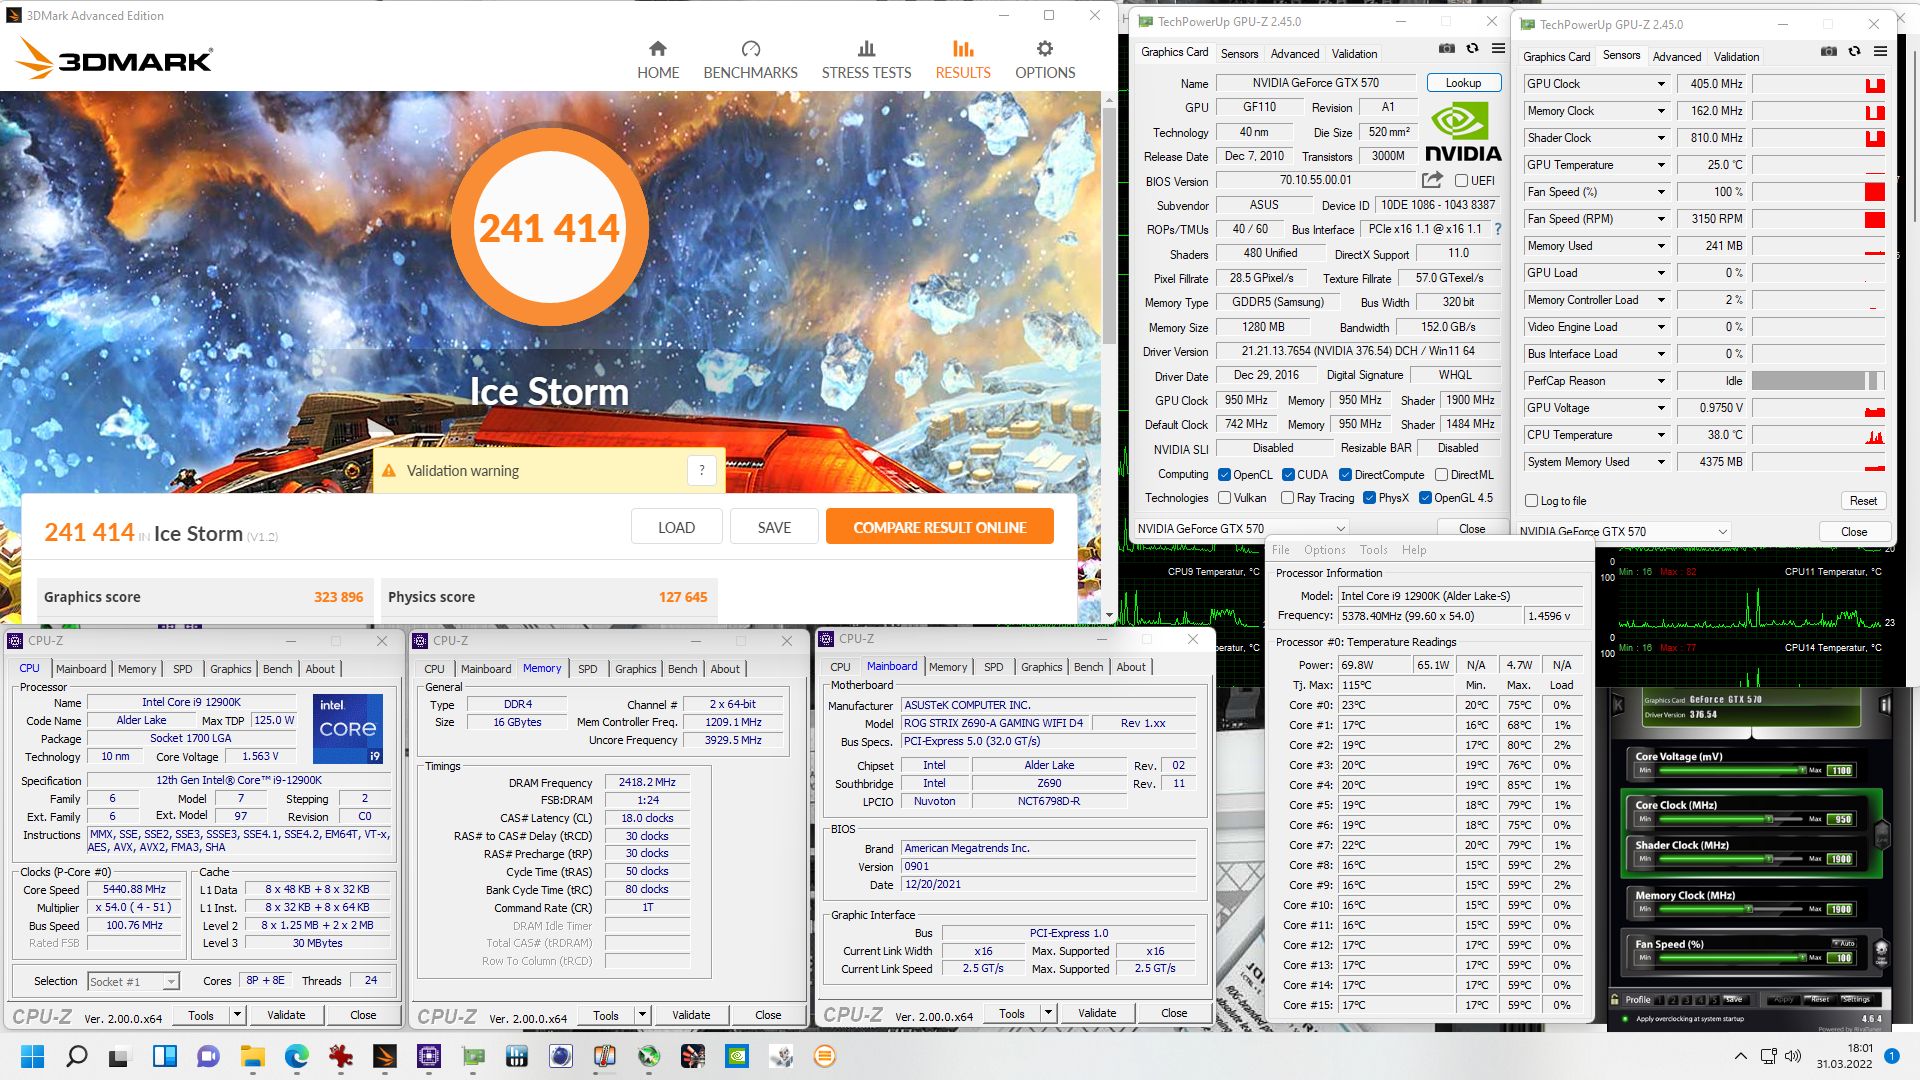
Task: Switch to Advanced tab in GPU-Z Graphics Card window
Action: [x=1294, y=54]
